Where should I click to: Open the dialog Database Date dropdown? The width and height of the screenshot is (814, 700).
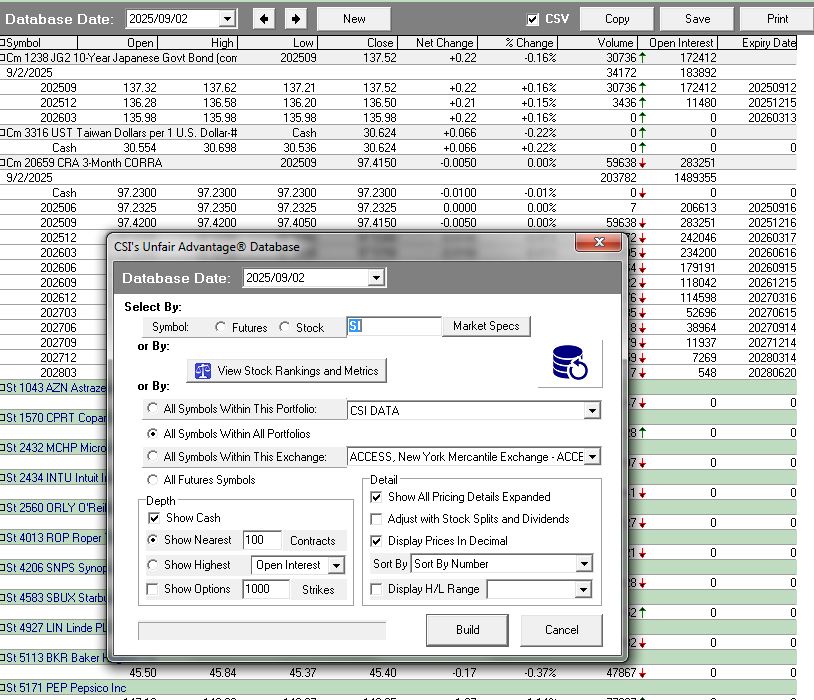point(376,278)
